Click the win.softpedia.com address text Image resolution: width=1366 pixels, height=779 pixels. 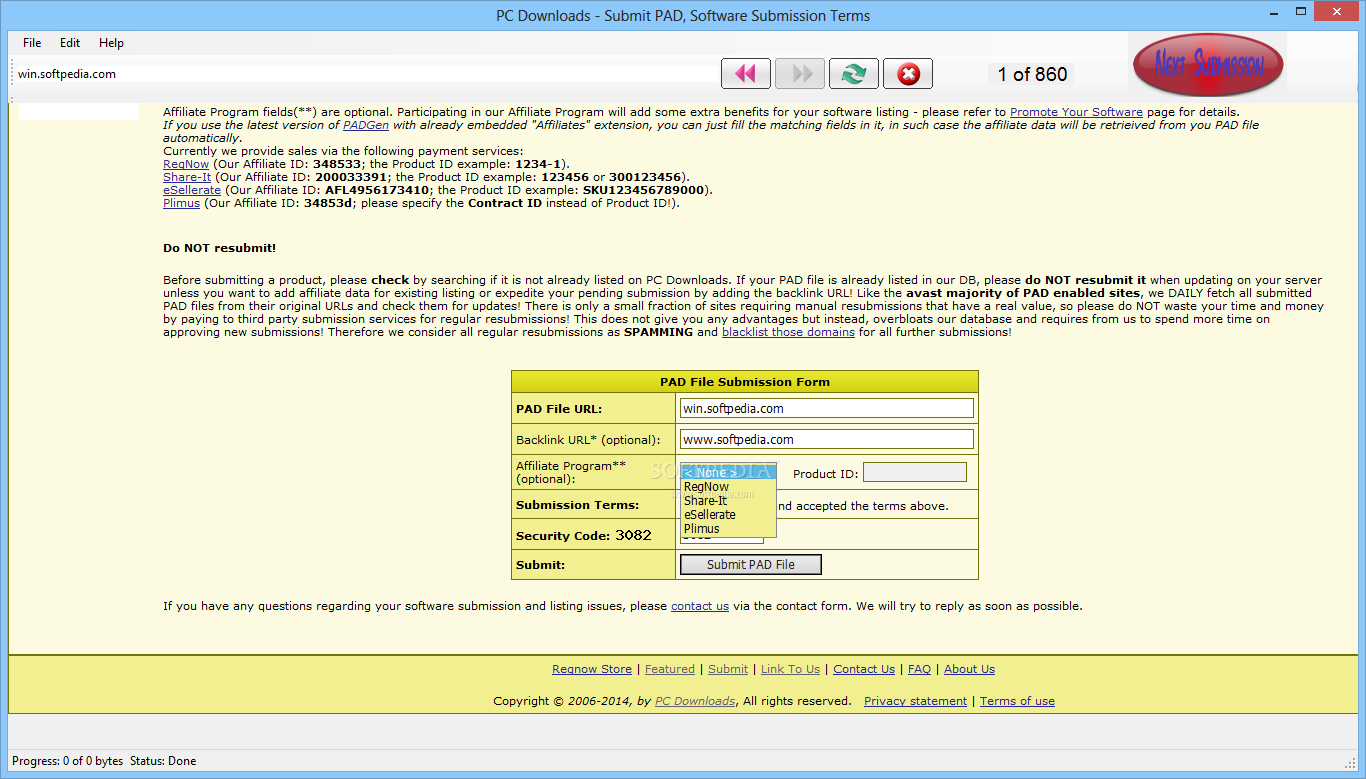coord(67,74)
